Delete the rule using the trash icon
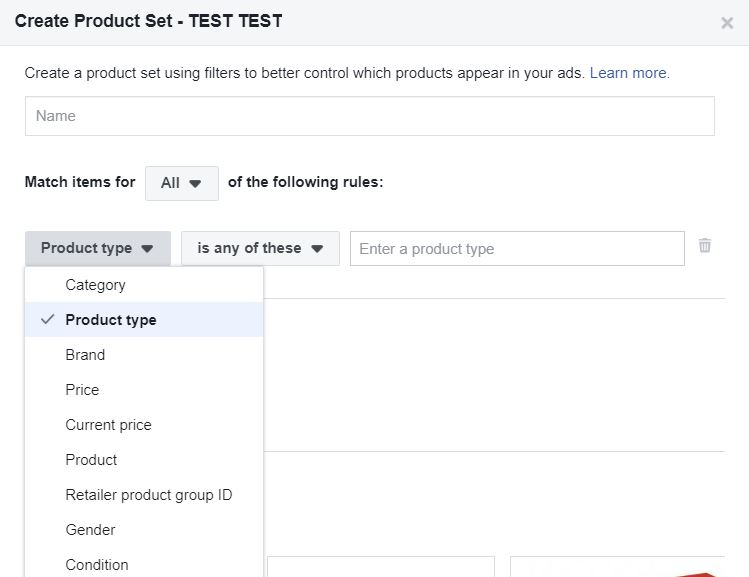 click(x=705, y=246)
